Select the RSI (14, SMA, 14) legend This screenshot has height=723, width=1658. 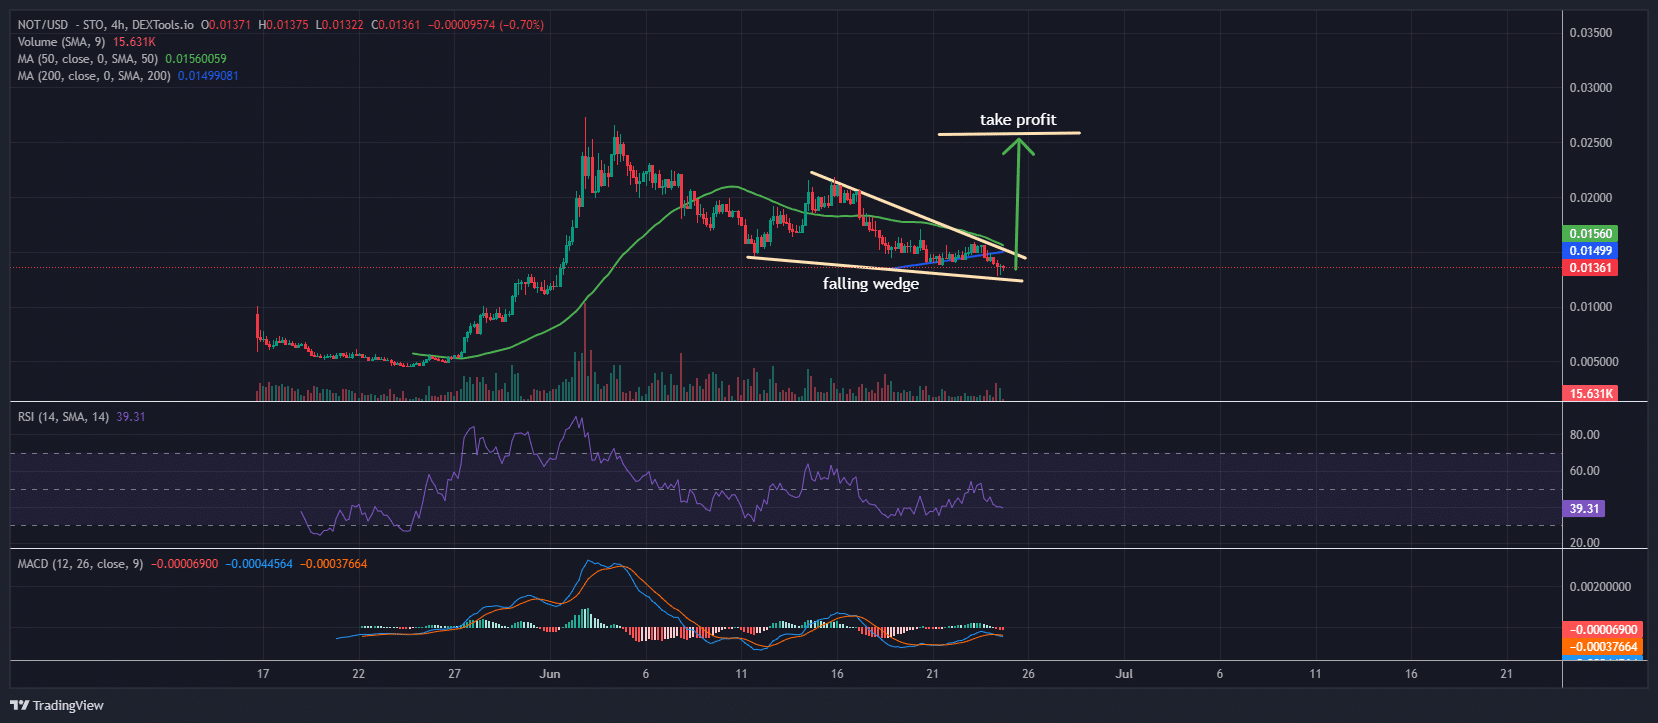tap(64, 417)
